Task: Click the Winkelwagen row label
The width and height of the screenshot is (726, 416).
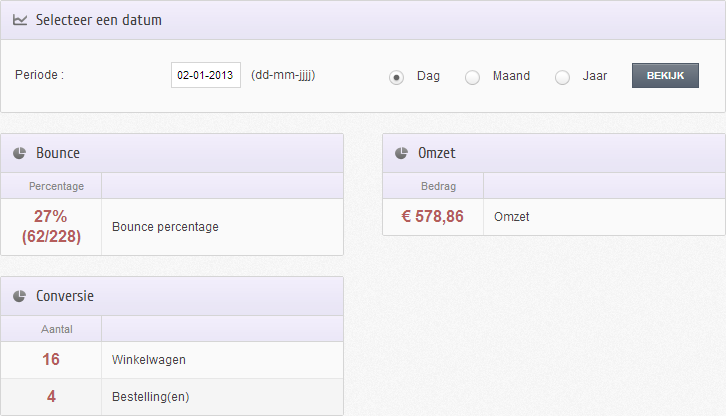Action: click(149, 360)
